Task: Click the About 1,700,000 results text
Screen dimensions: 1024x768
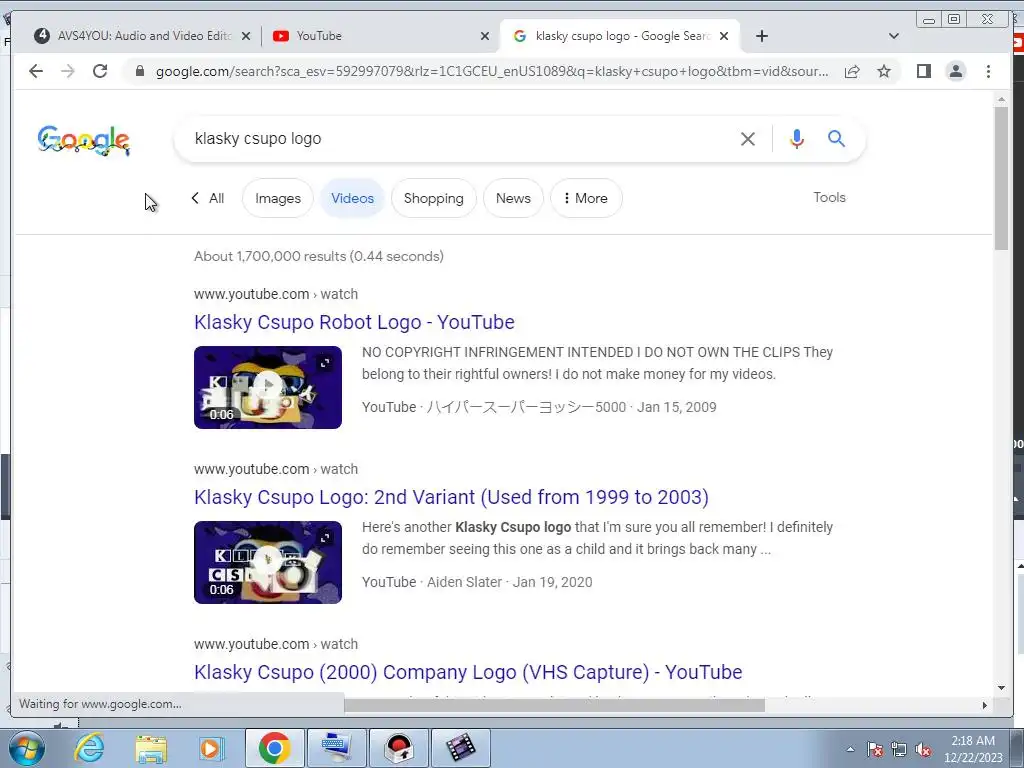Action: point(319,256)
